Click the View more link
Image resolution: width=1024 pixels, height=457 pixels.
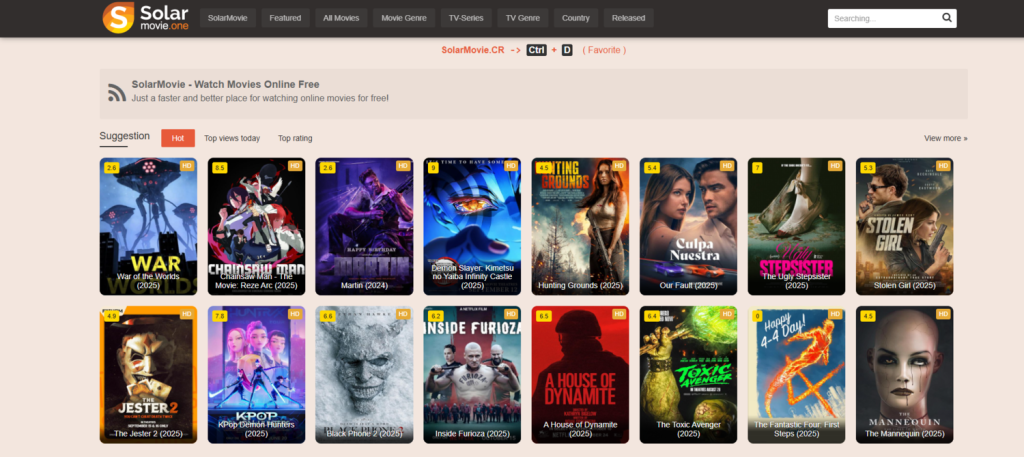pos(946,138)
